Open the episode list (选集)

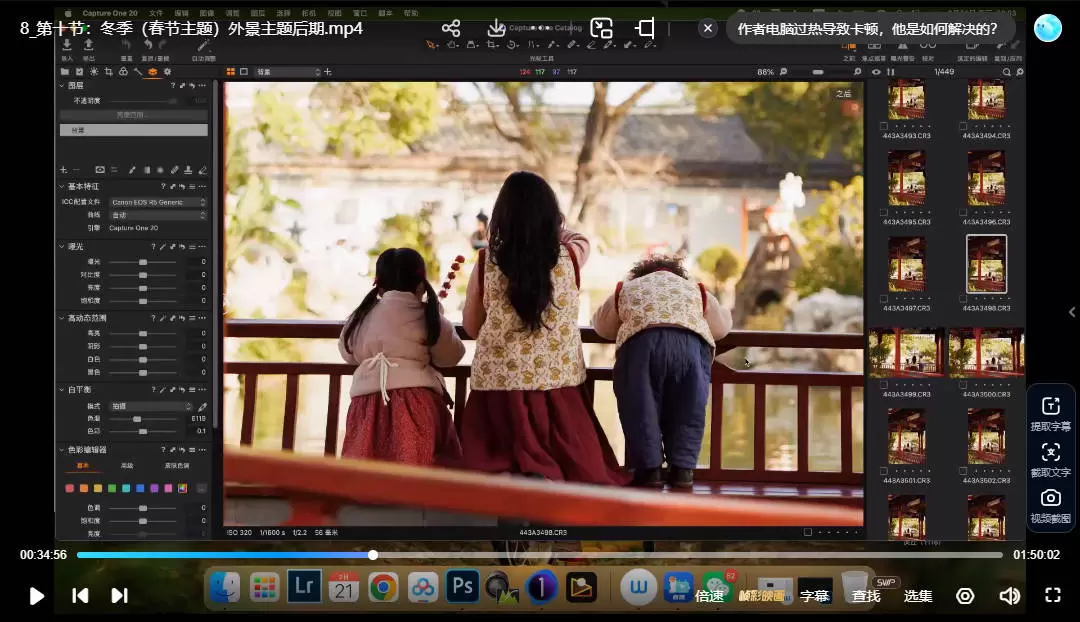(918, 596)
